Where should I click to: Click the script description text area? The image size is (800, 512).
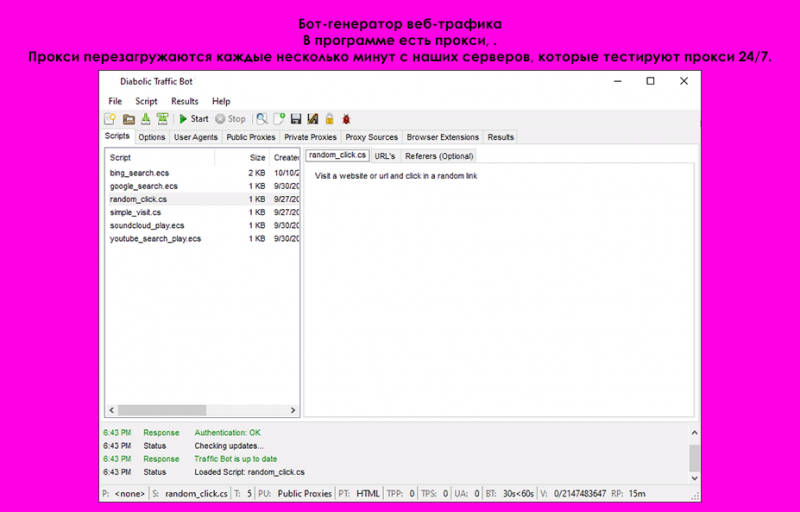point(498,291)
